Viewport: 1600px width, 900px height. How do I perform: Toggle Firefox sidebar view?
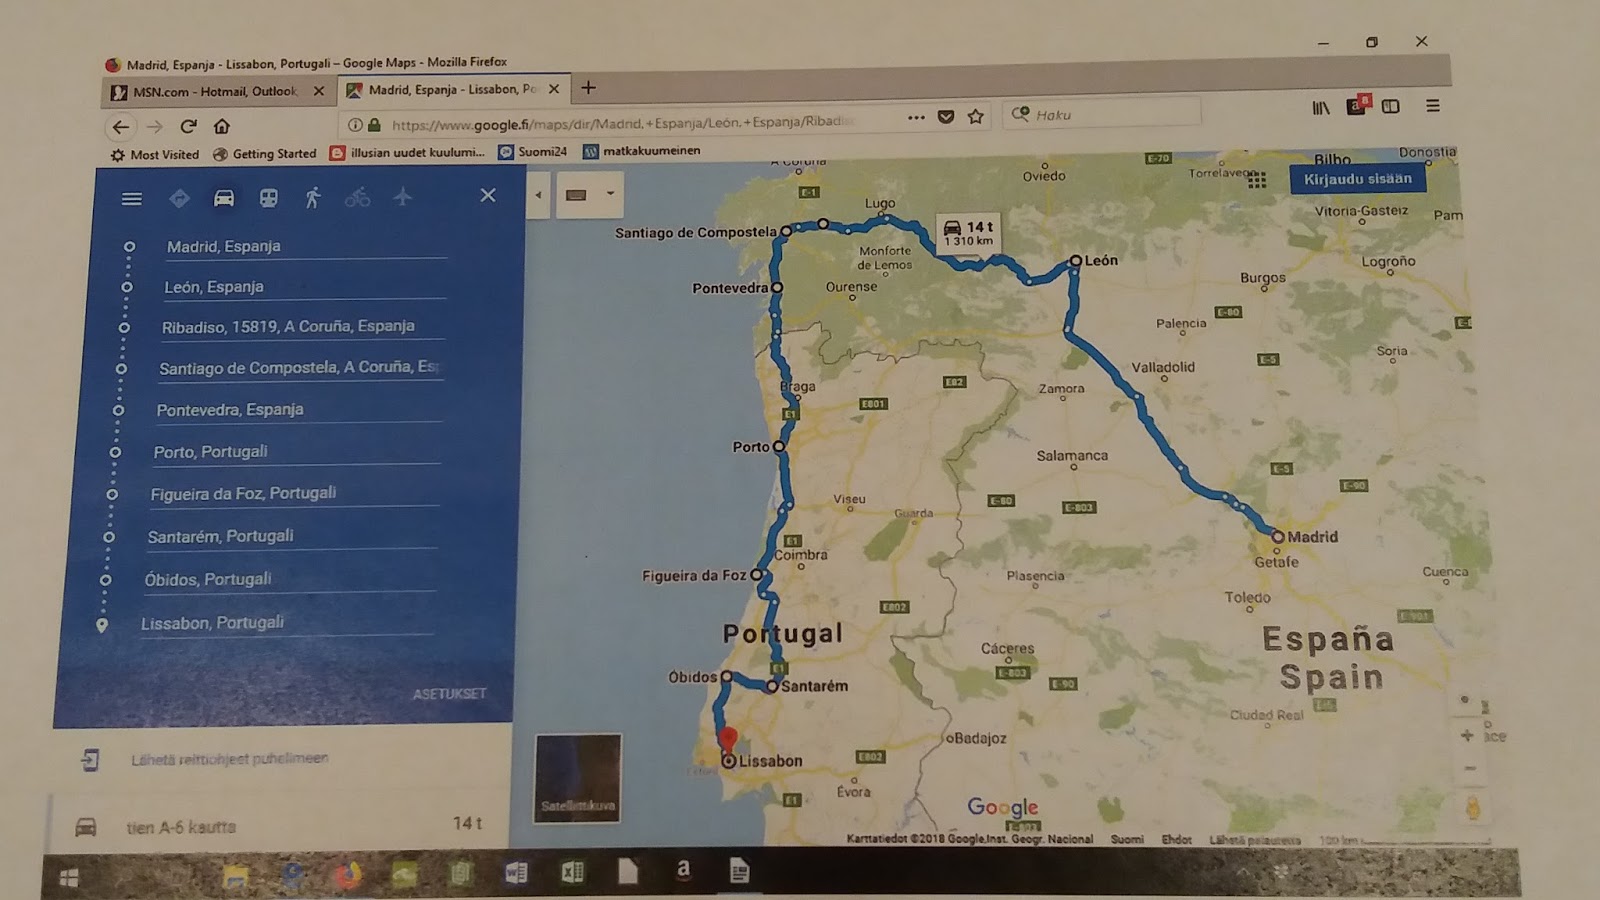click(1390, 106)
